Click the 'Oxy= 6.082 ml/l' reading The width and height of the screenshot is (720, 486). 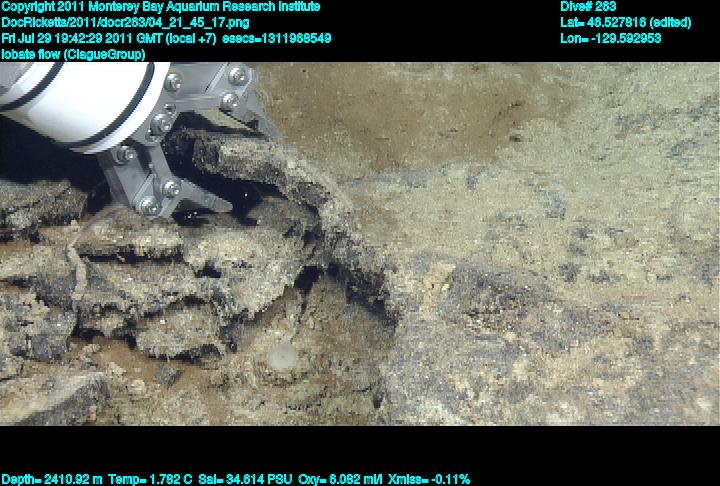click(340, 480)
